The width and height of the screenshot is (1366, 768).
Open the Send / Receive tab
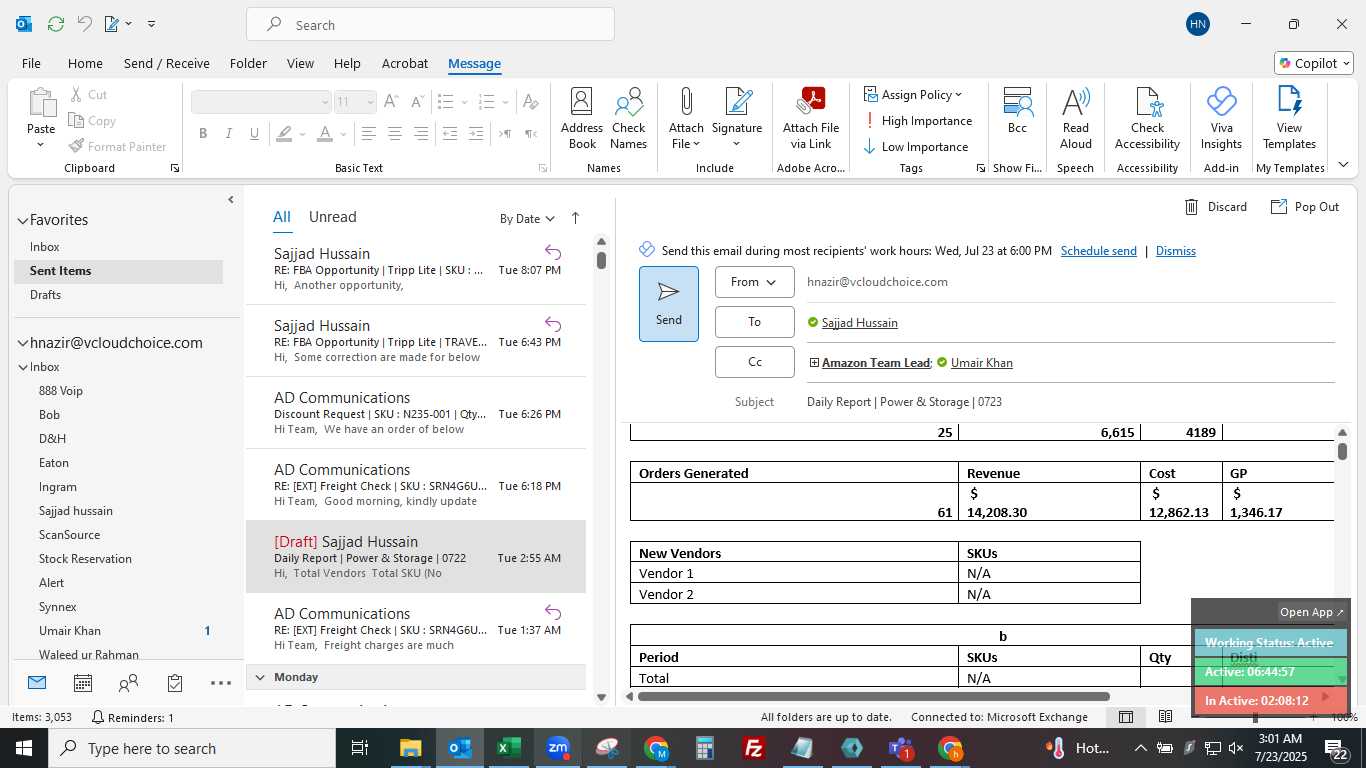[167, 63]
